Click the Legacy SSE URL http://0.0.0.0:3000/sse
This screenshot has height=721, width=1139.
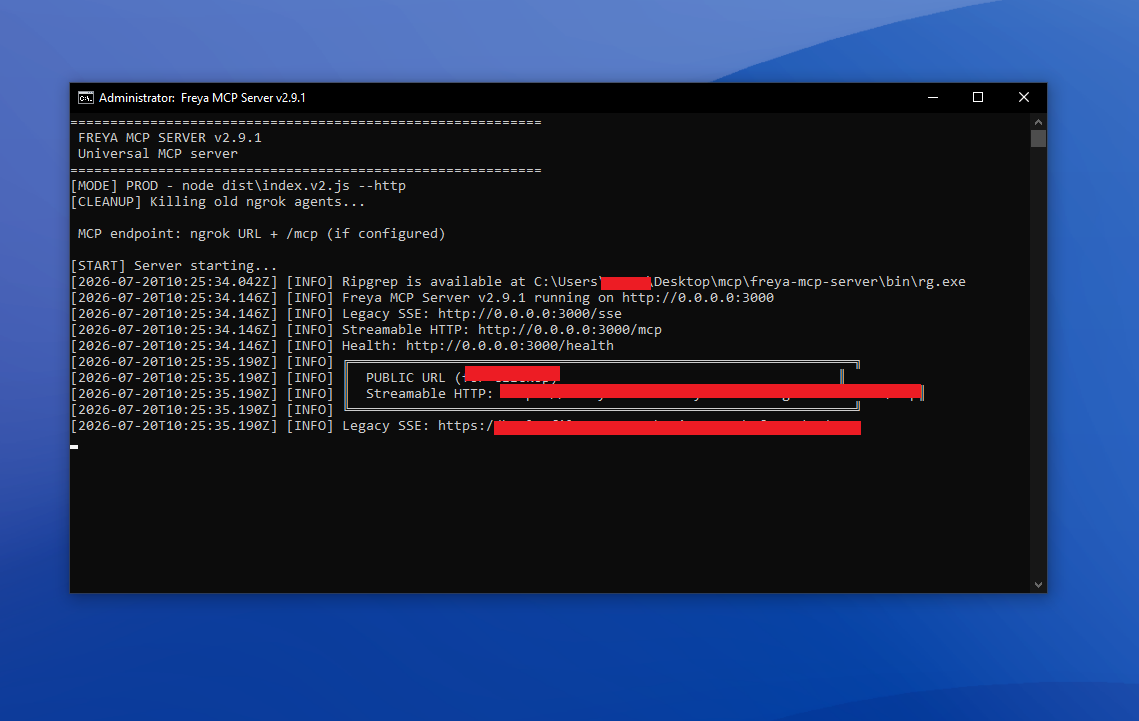coord(530,313)
